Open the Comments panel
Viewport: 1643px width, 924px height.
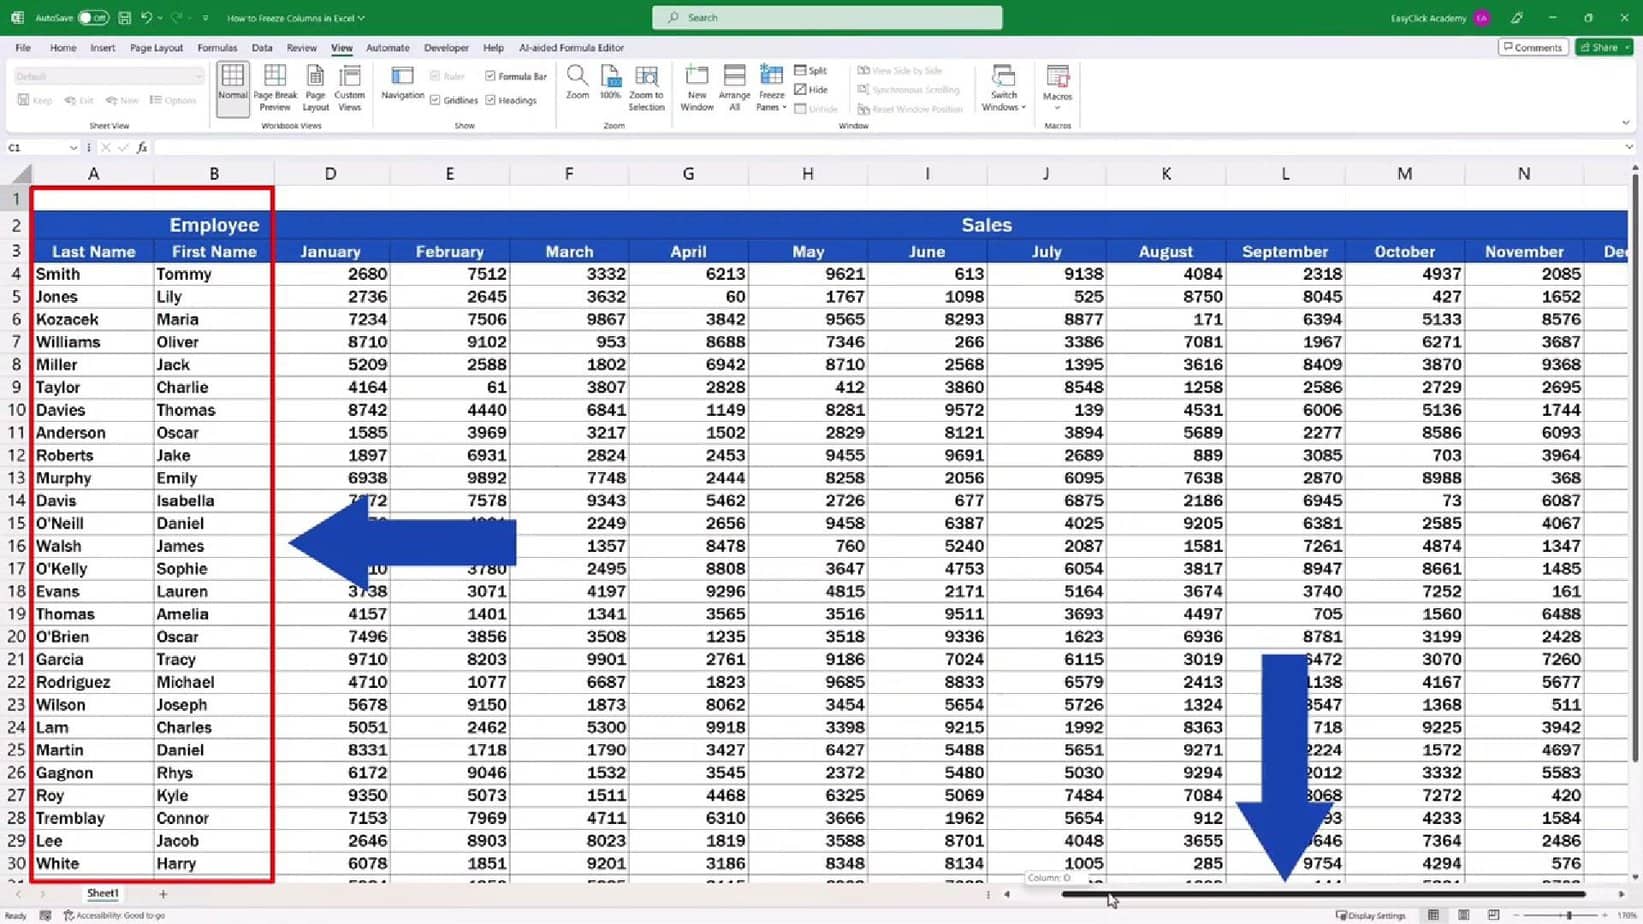(x=1532, y=47)
